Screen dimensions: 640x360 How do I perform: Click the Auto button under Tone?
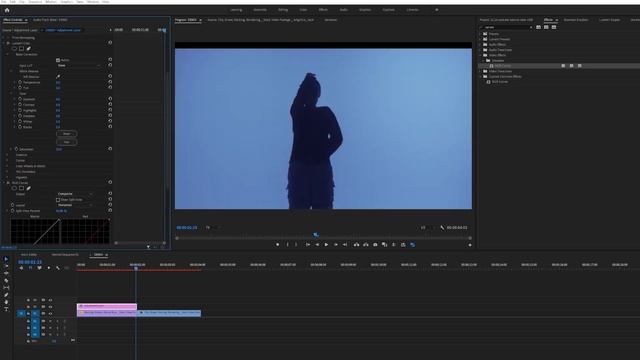(67, 142)
